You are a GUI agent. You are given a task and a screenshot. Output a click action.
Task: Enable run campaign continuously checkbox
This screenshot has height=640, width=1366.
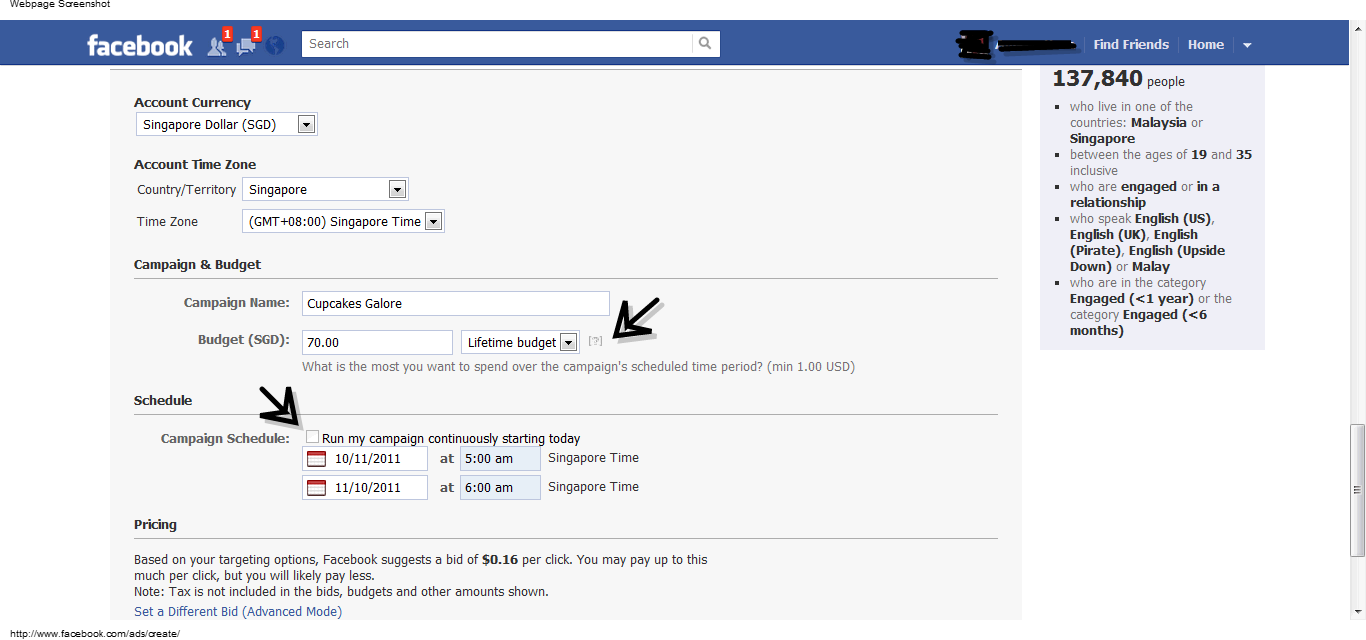pyautogui.click(x=313, y=437)
